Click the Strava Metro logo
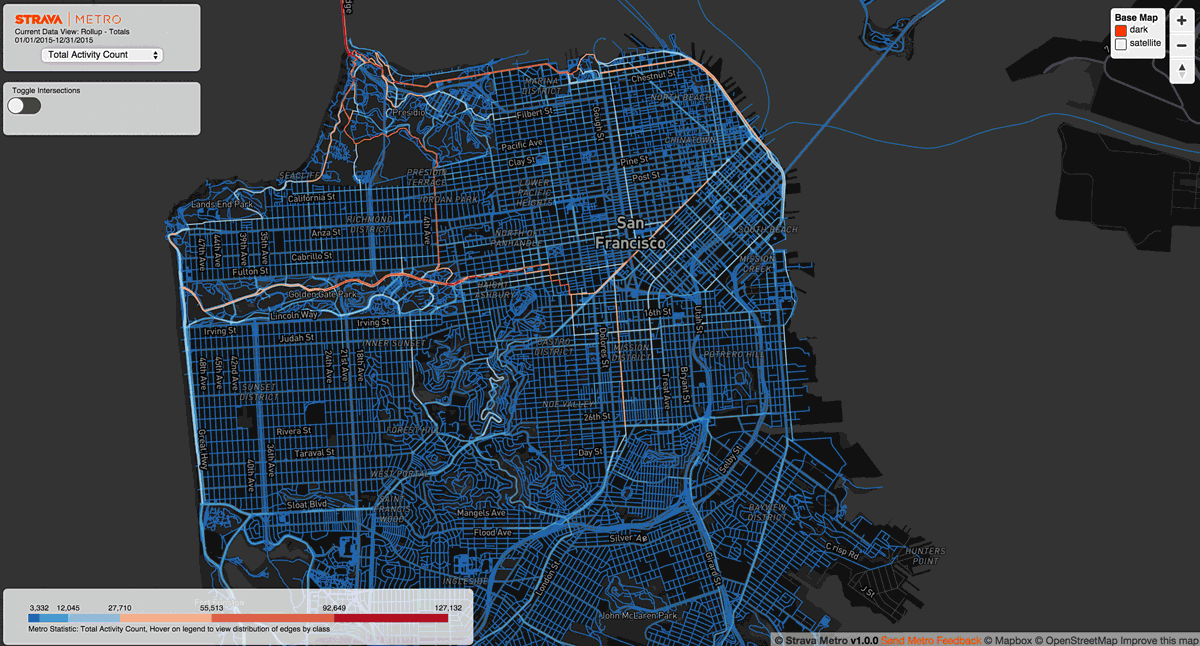The image size is (1200, 646). point(70,19)
